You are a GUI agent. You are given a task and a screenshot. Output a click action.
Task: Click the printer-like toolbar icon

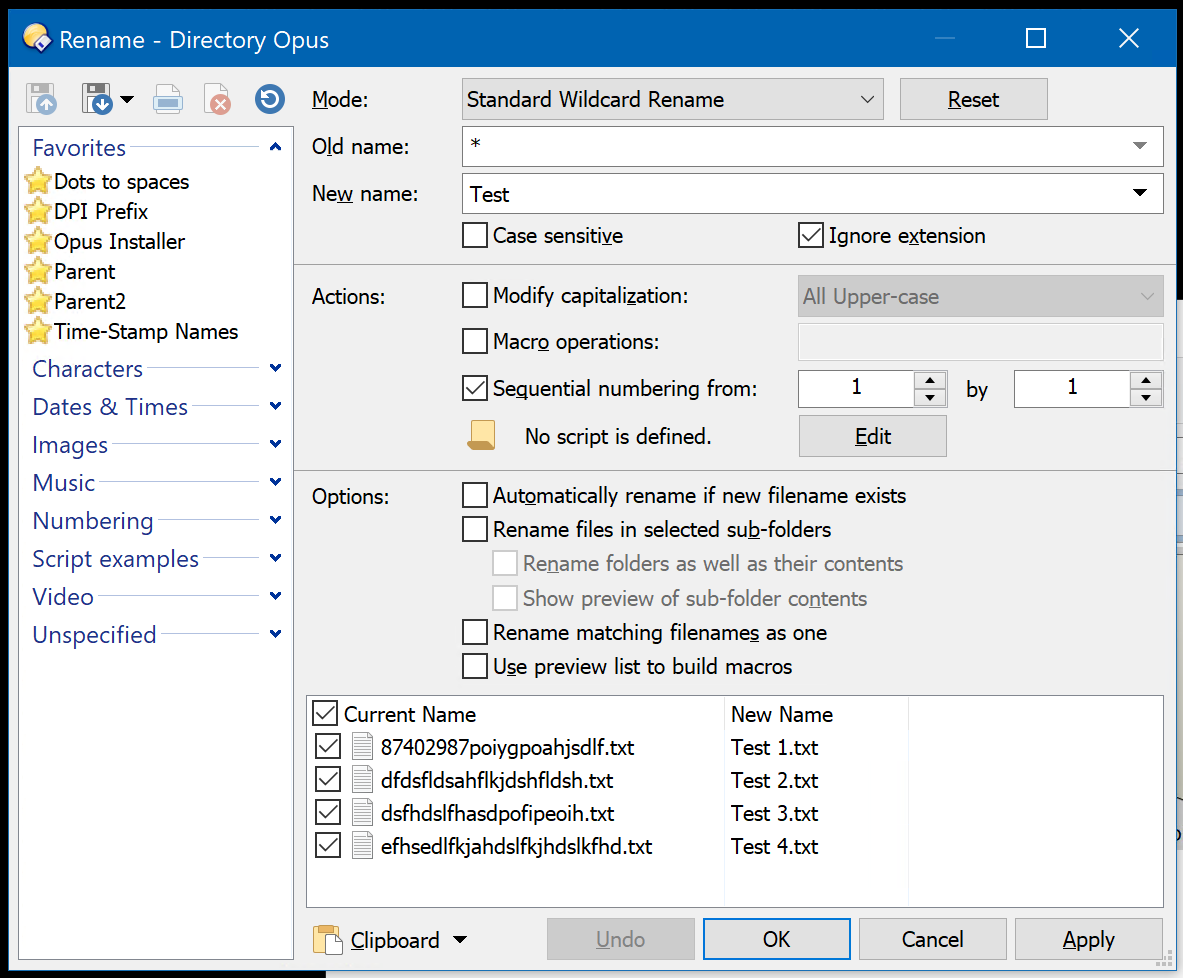coord(167,99)
